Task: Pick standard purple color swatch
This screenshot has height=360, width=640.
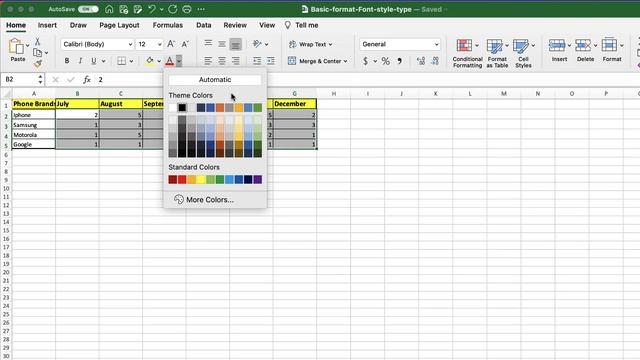Action: coord(258,179)
